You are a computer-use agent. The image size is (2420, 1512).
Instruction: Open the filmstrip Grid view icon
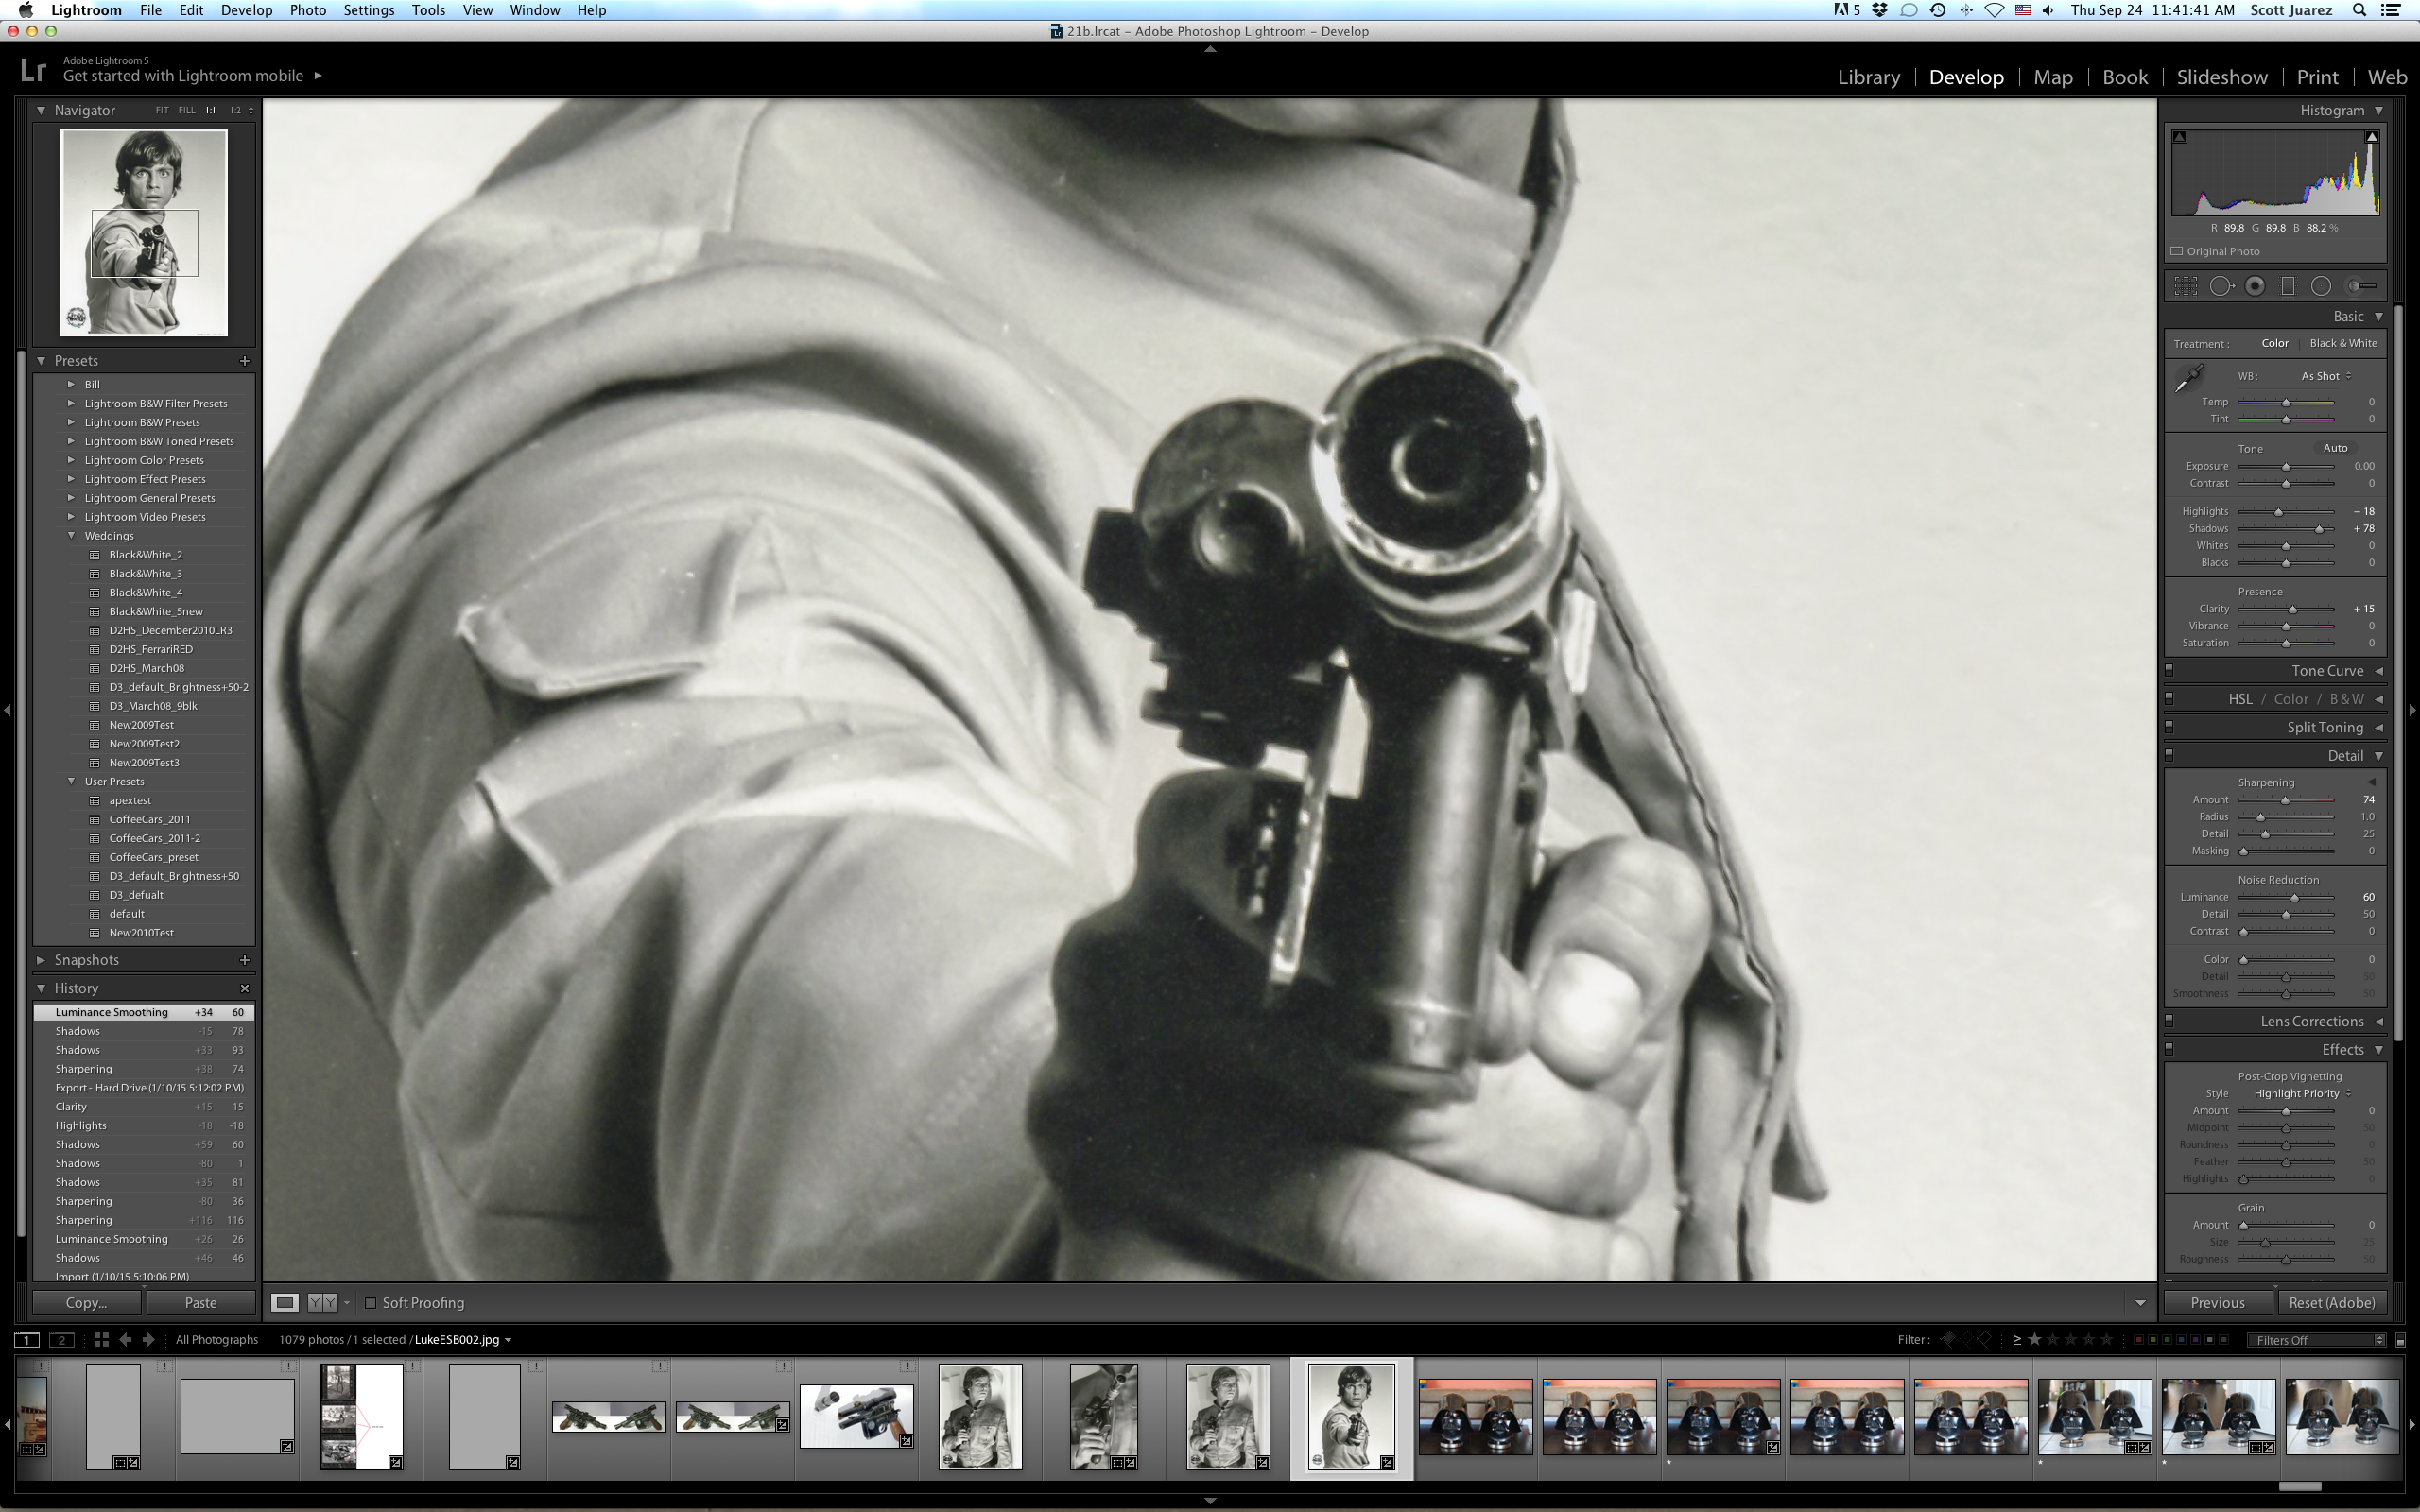(x=101, y=1339)
